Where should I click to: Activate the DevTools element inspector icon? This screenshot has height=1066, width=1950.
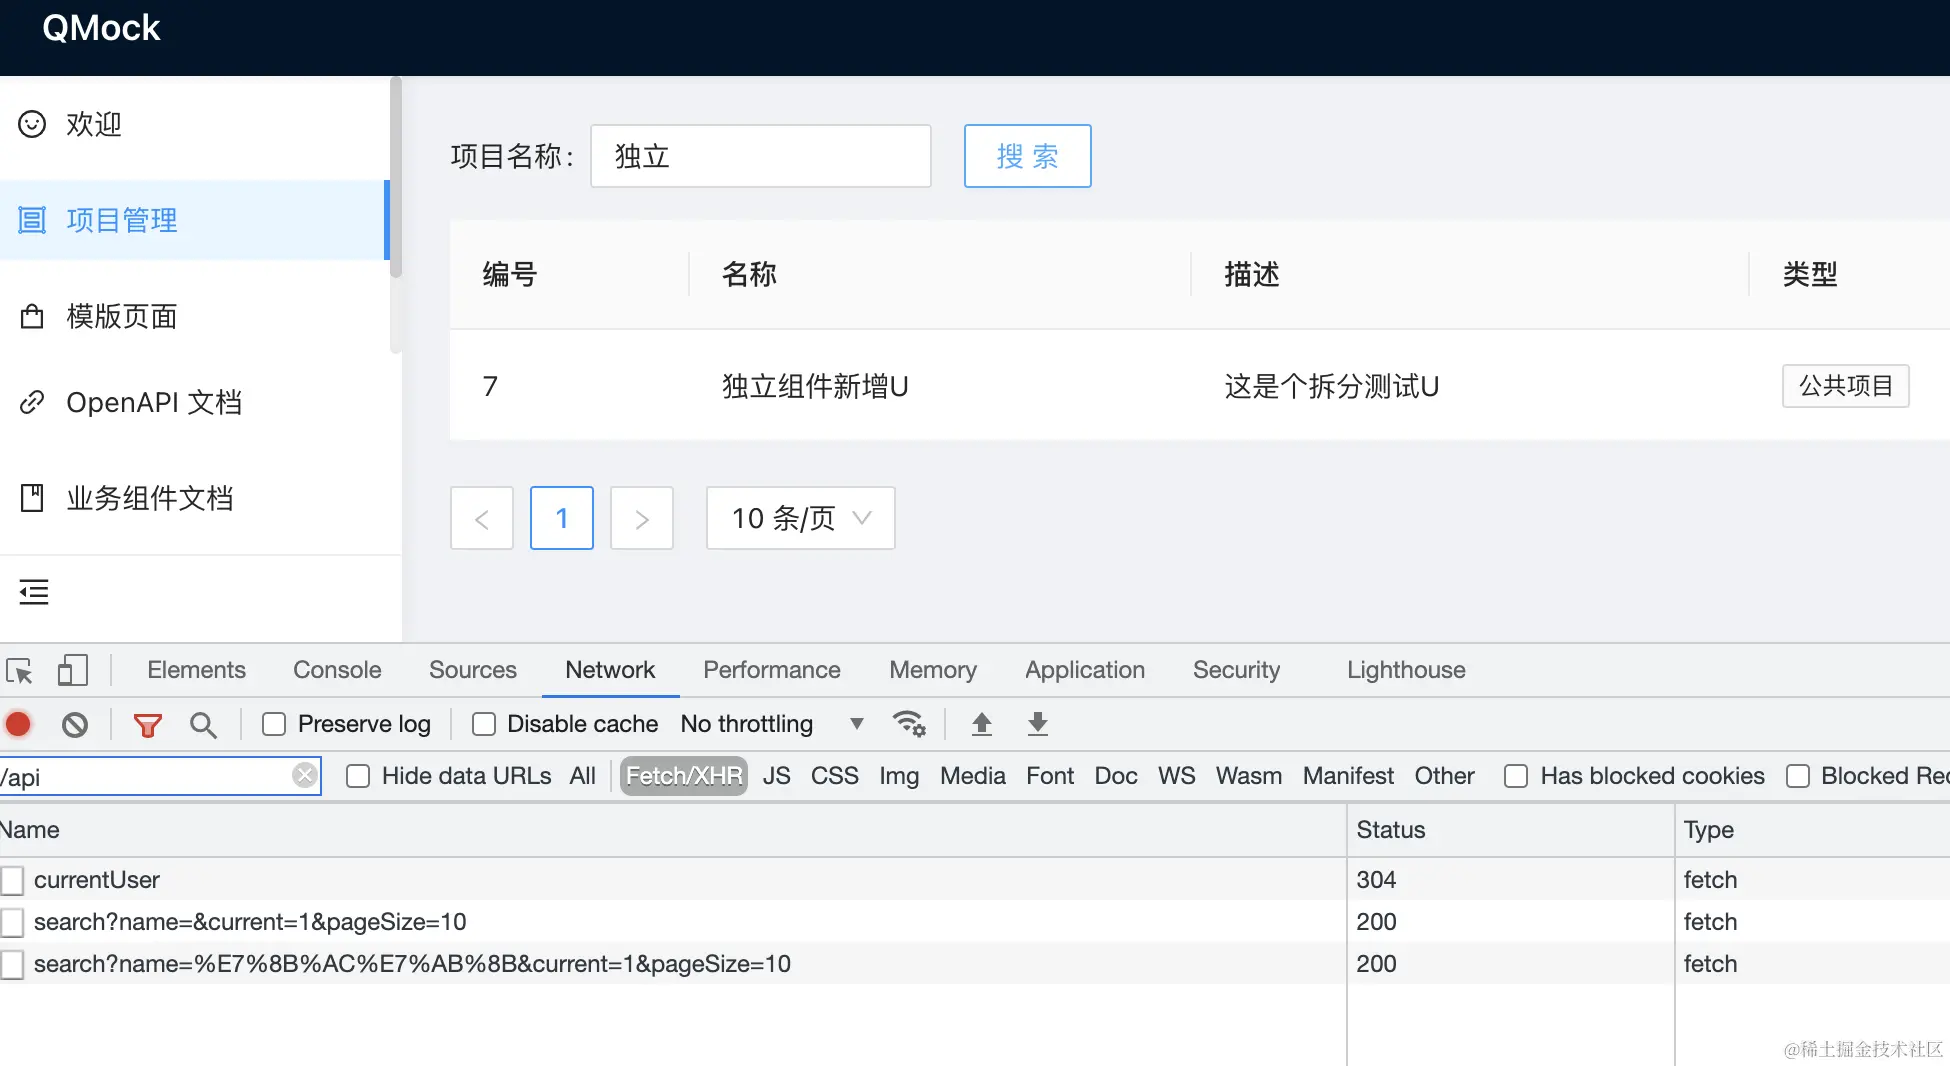point(19,670)
